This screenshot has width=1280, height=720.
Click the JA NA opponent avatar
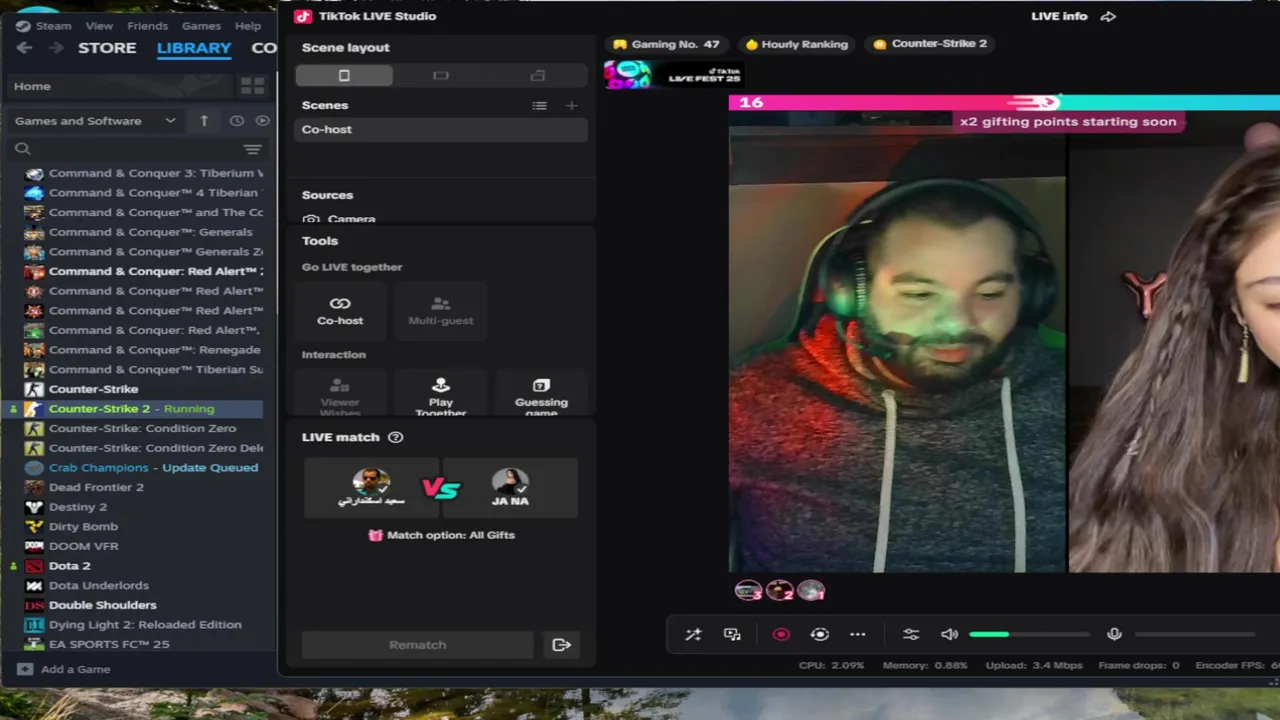point(510,482)
